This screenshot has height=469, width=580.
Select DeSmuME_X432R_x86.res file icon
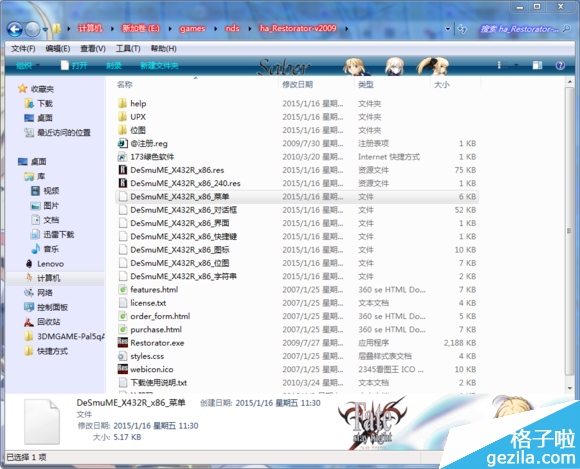pos(122,170)
